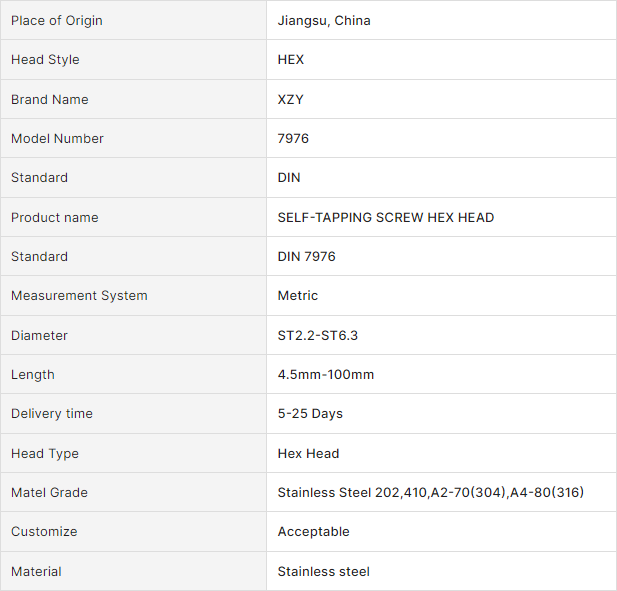Select the model number value "7976"

(293, 139)
